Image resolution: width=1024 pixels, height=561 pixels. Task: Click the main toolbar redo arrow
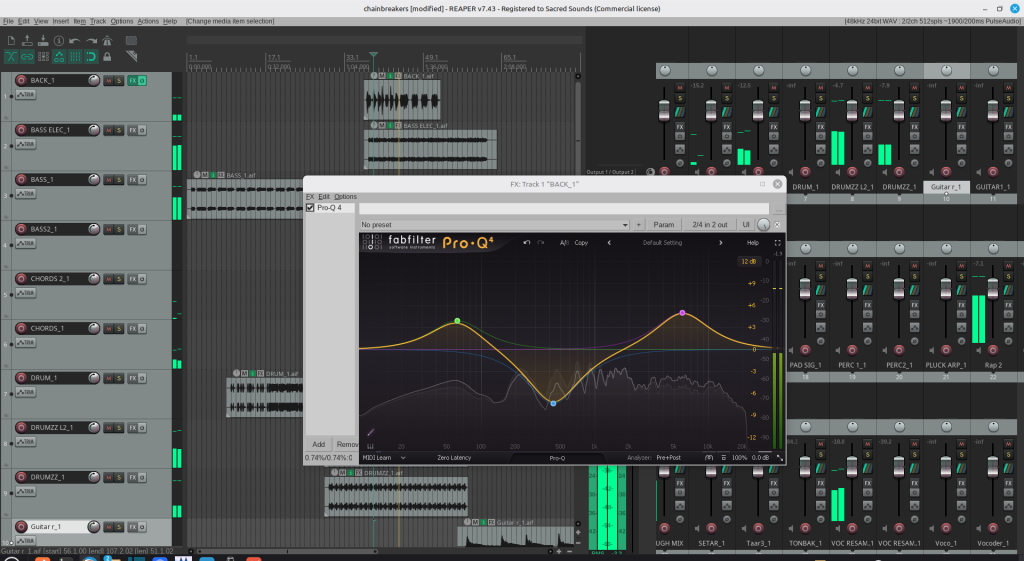coord(91,40)
